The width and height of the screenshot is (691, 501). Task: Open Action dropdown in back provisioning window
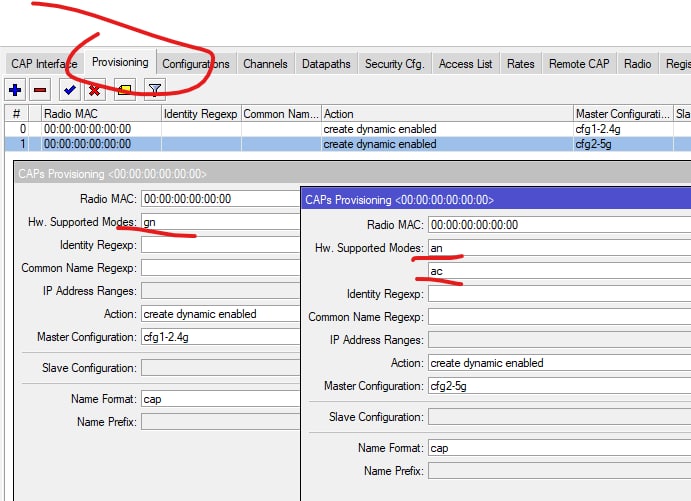[x=220, y=314]
